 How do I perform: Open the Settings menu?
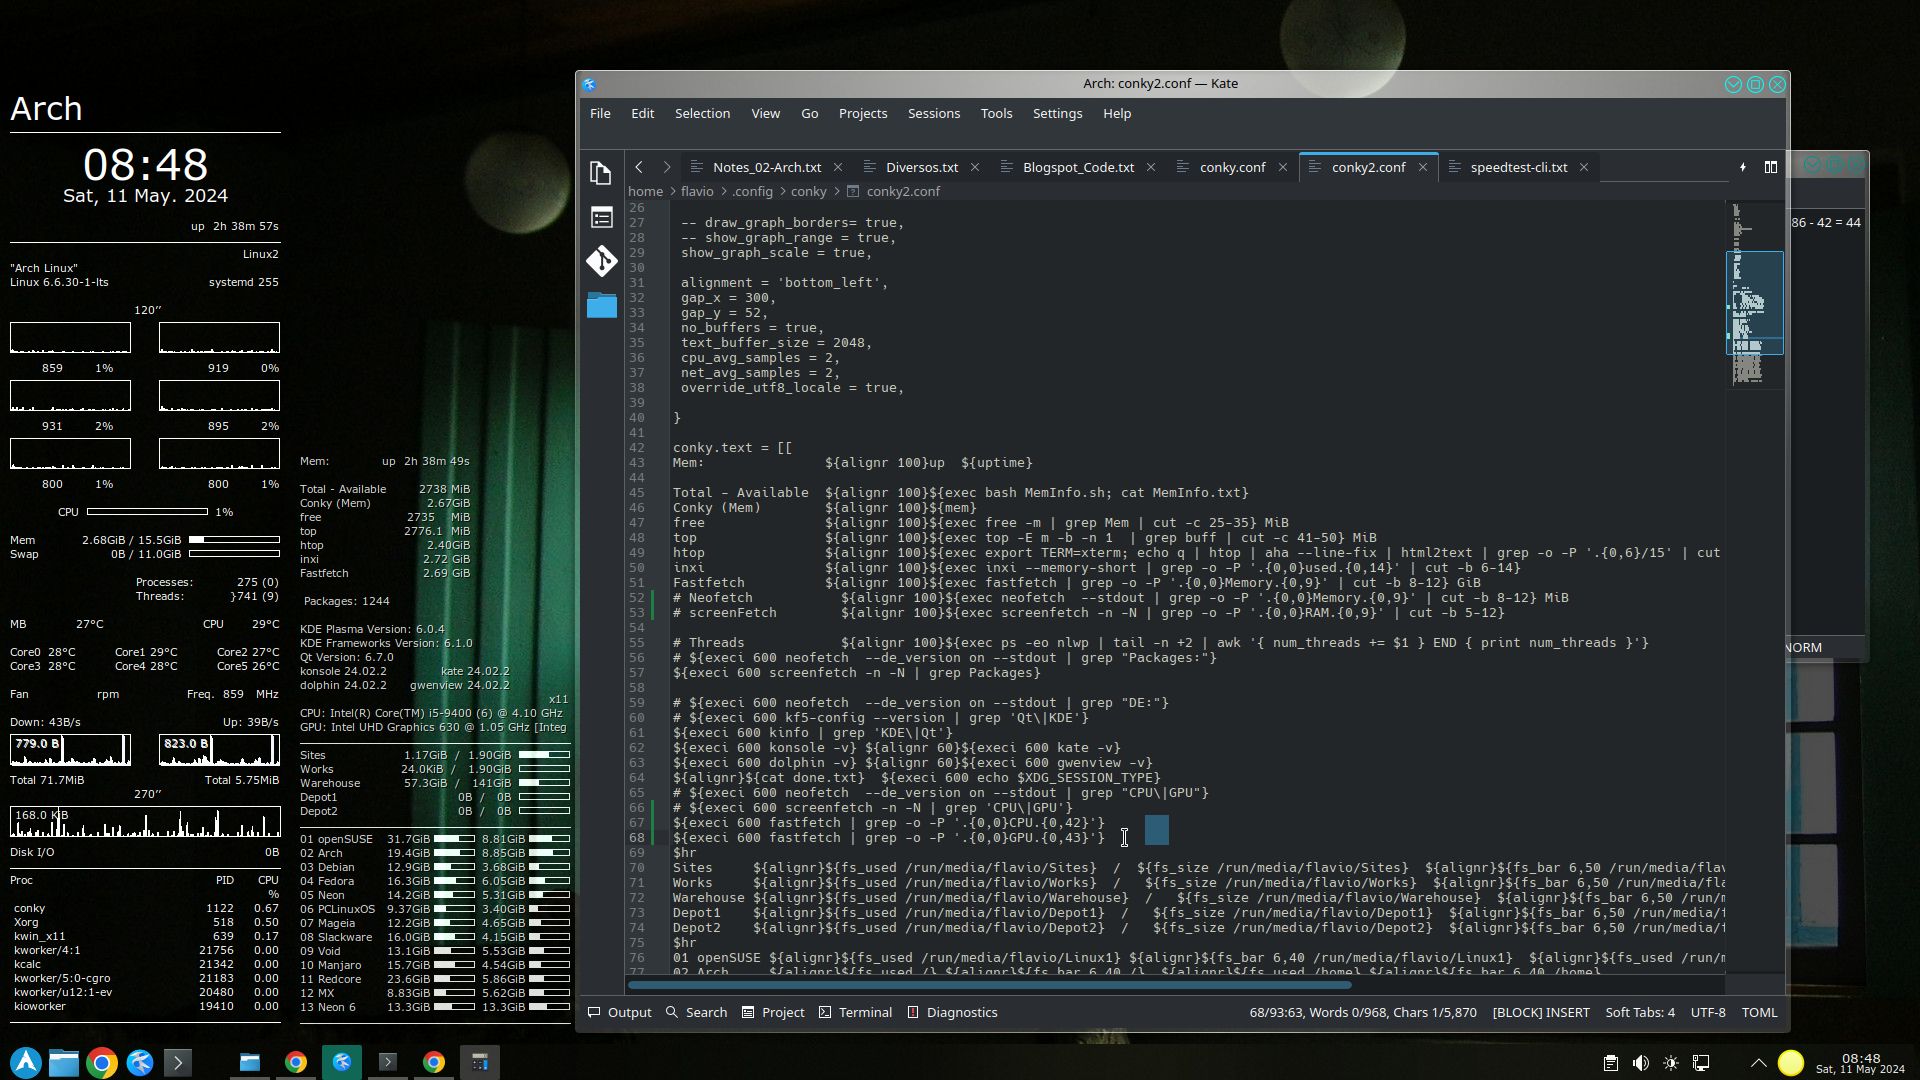tap(1057, 114)
